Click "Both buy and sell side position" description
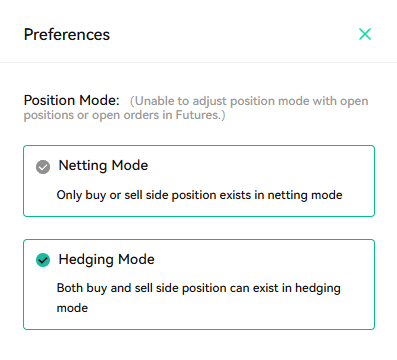Screen dimensions: 397x360 tap(199, 298)
